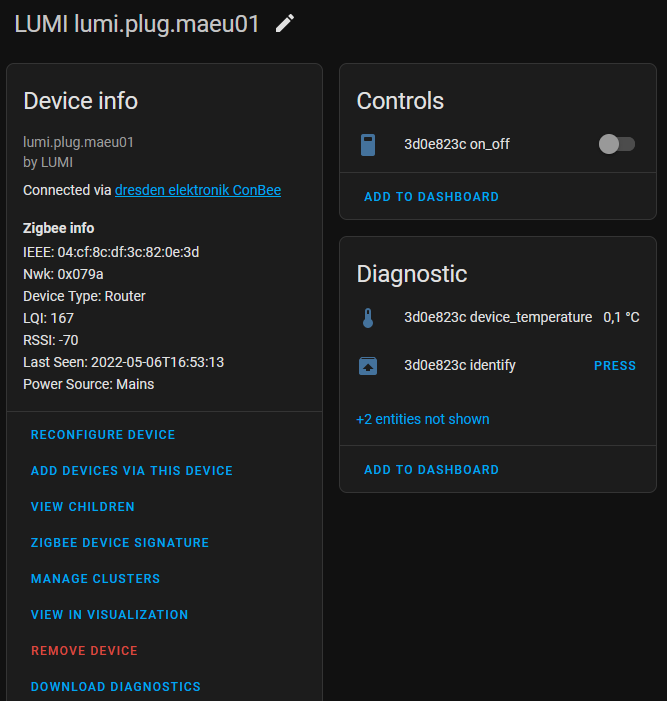Click the Controls card heading
The width and height of the screenshot is (667, 701).
point(400,101)
